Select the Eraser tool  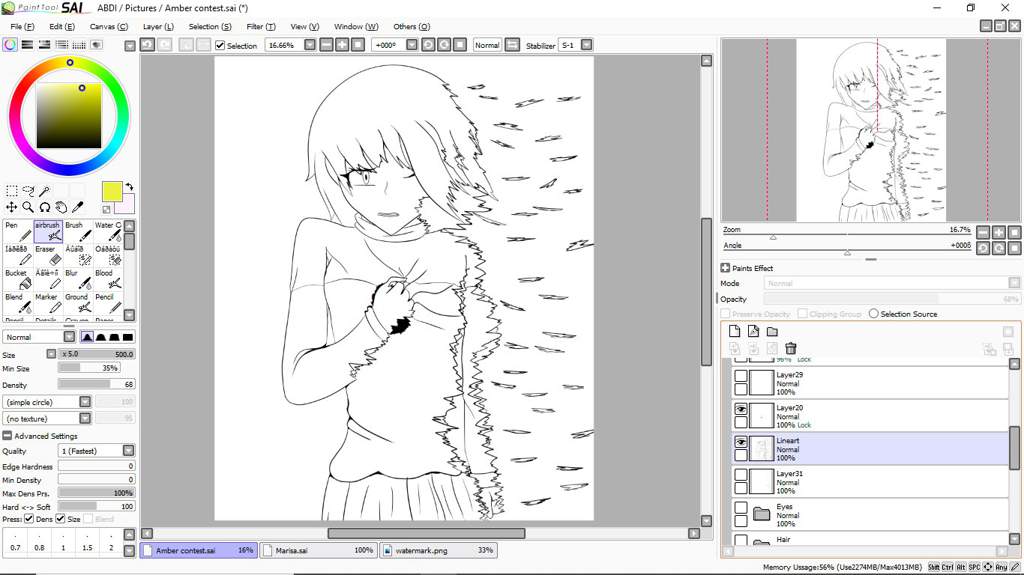click(x=48, y=255)
